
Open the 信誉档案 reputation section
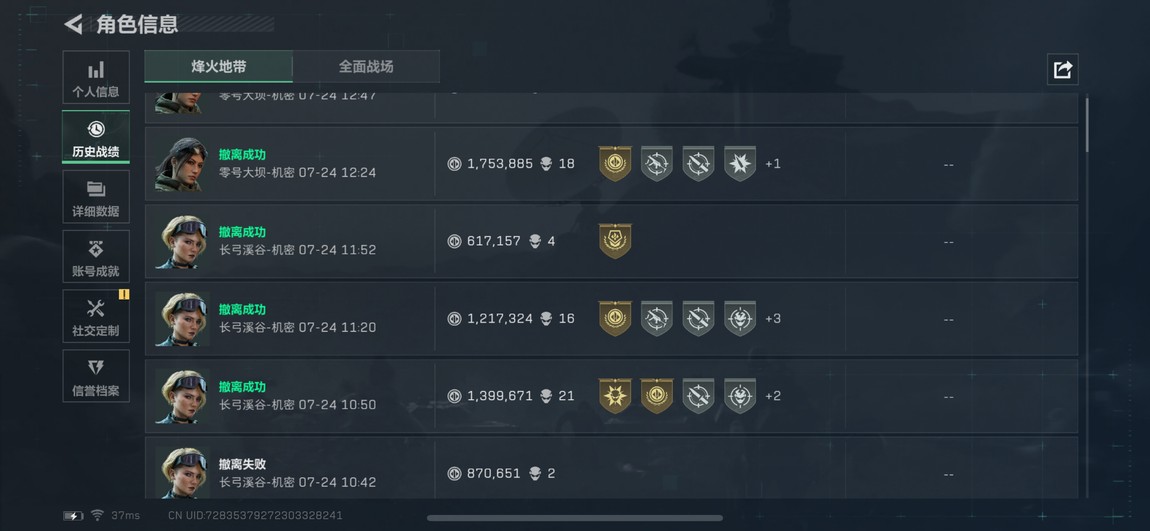[x=96, y=377]
